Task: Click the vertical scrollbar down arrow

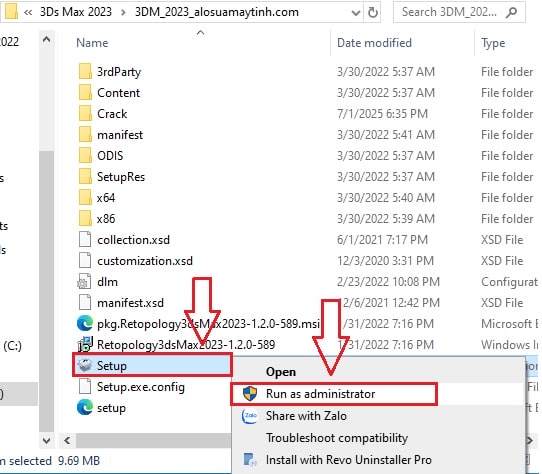Action: [x=47, y=440]
